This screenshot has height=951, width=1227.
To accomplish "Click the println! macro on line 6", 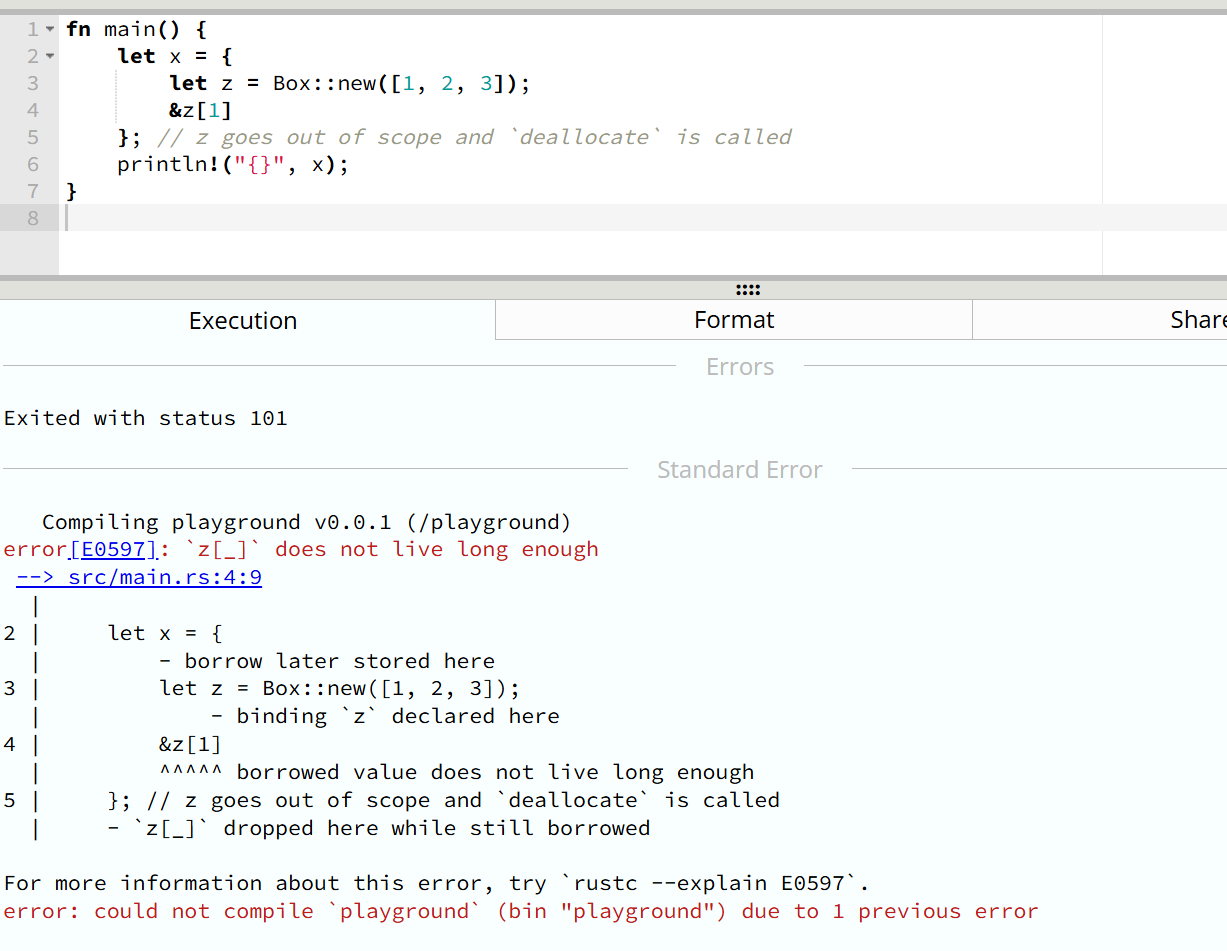I will coord(156,165).
